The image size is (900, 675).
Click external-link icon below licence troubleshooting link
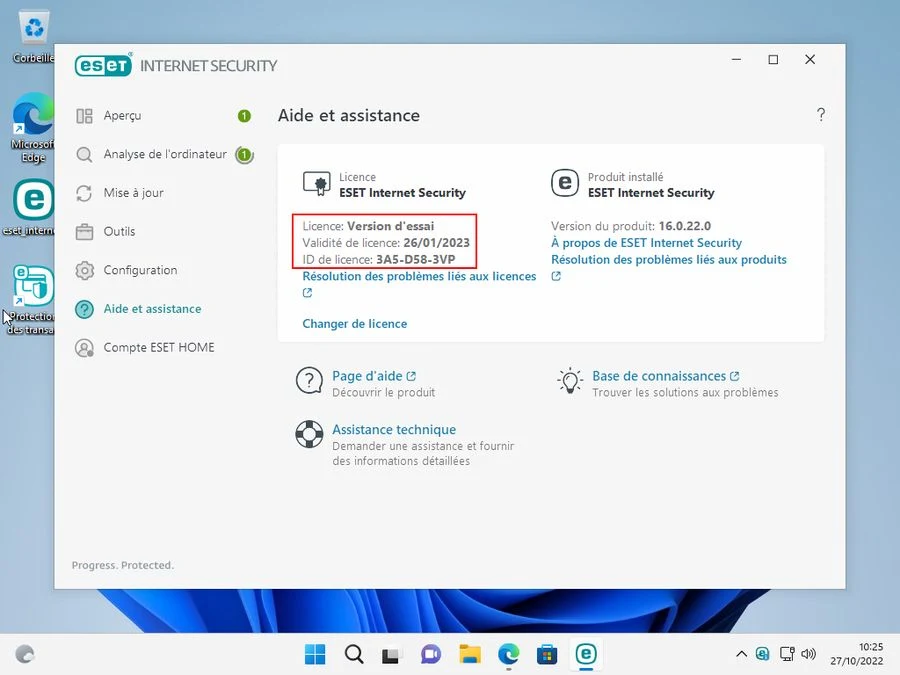[308, 293]
